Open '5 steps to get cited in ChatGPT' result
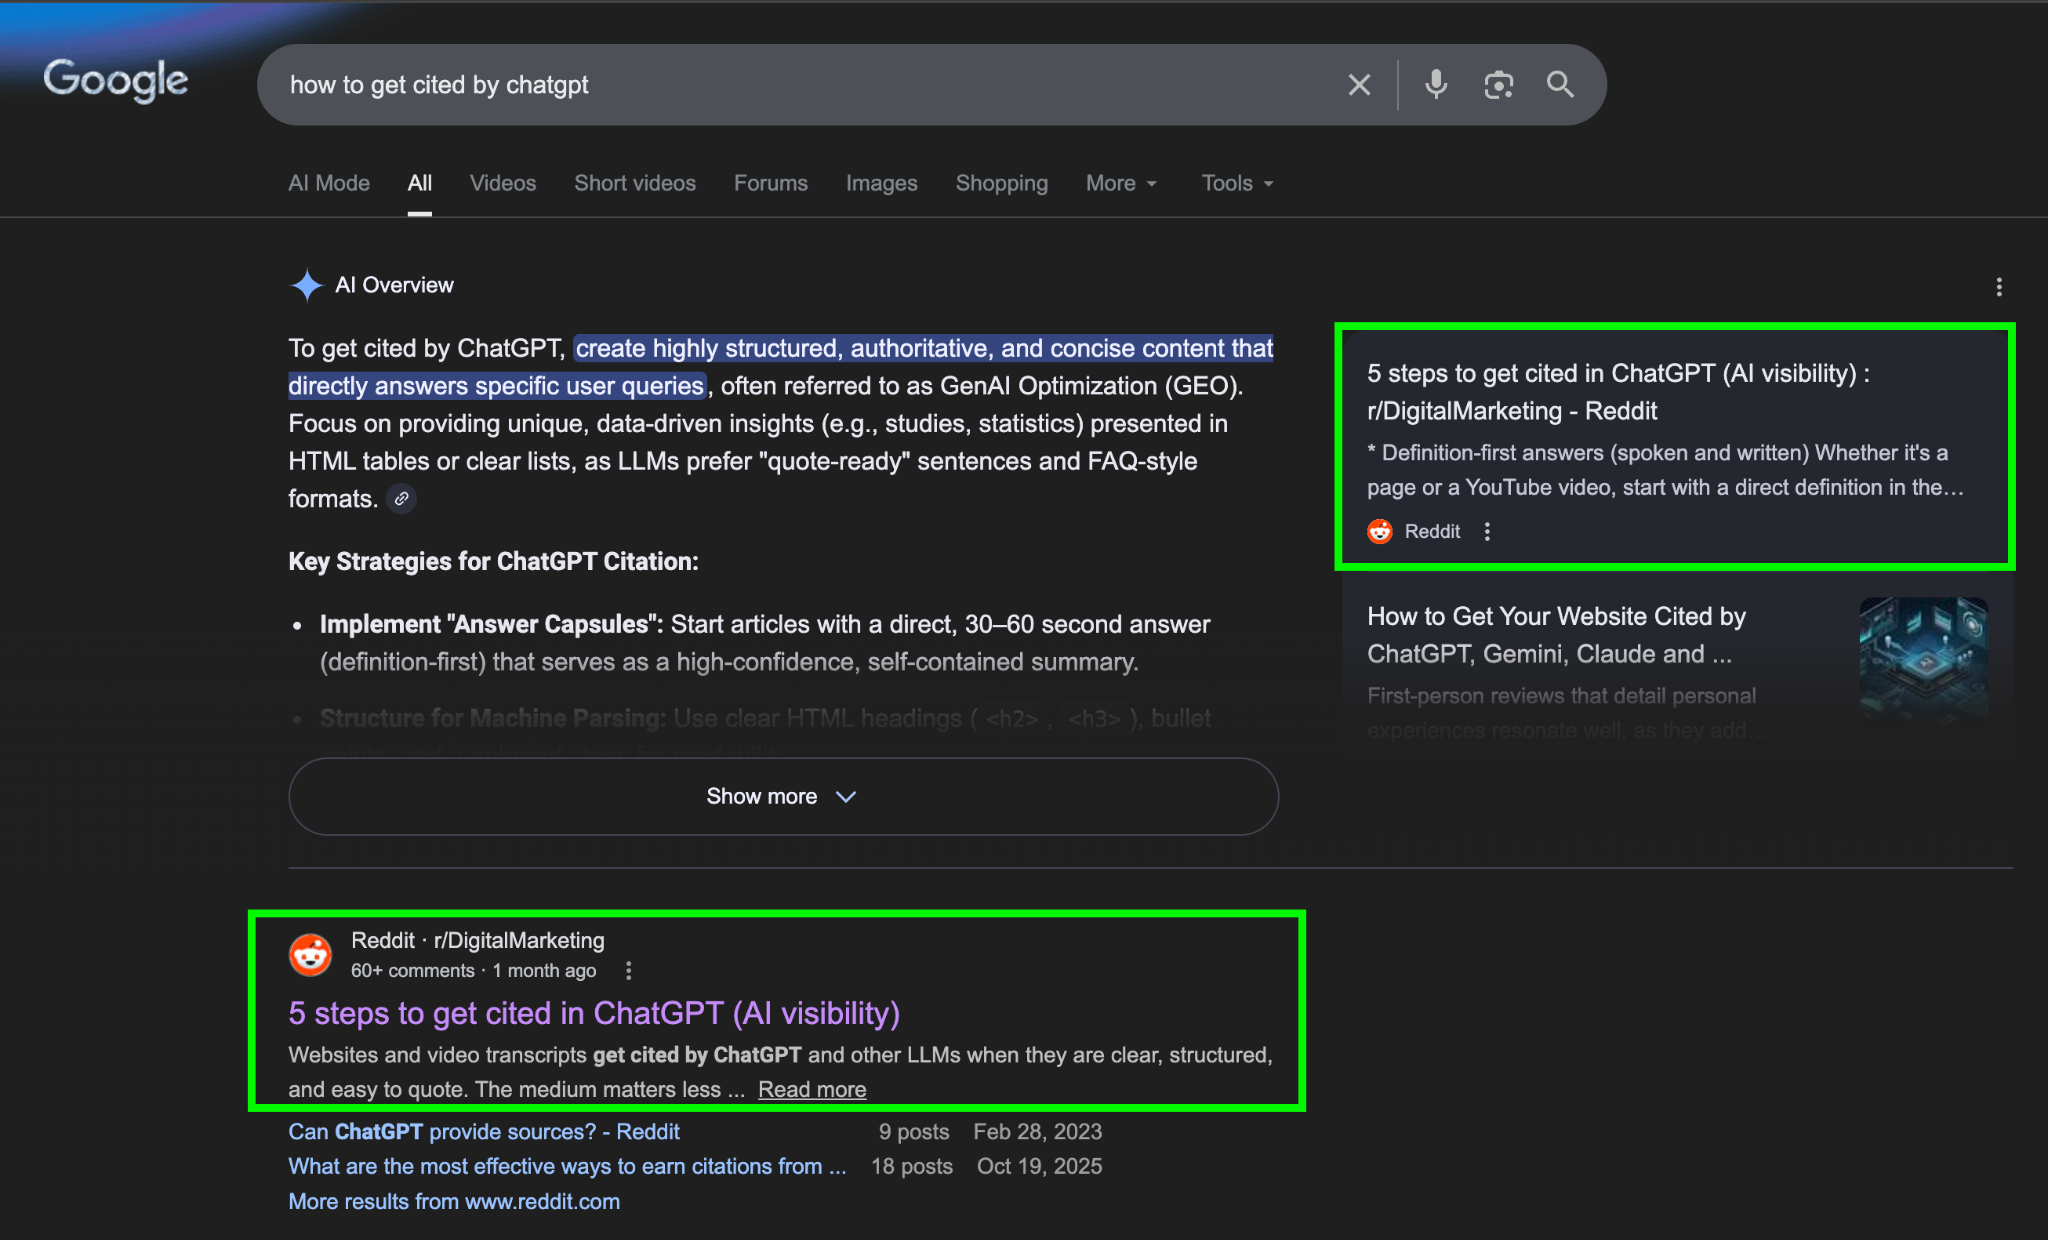Screen dimensions: 2048x1240 pos(594,1013)
